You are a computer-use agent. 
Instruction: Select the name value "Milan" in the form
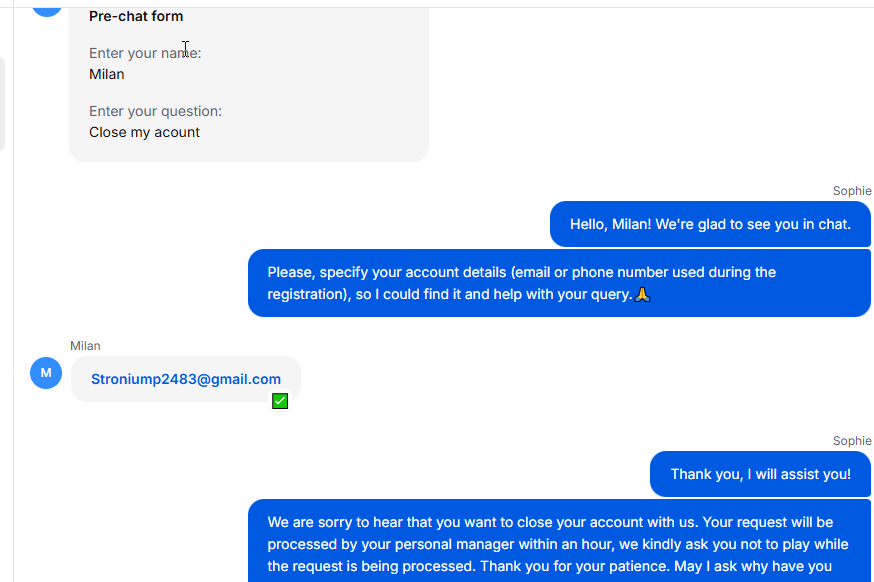point(107,74)
